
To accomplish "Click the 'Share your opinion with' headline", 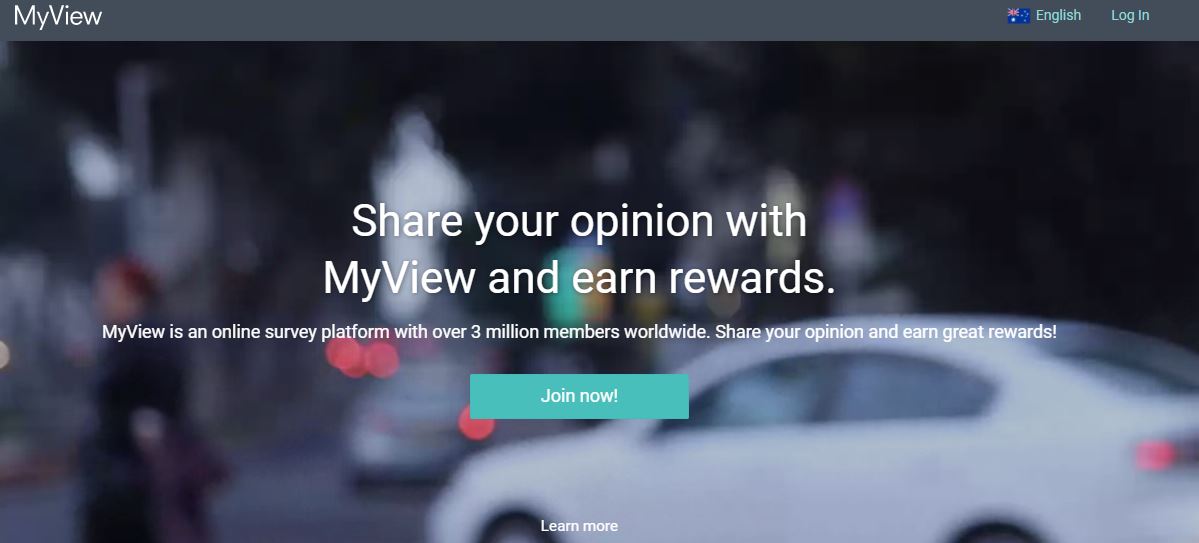I will click(579, 220).
